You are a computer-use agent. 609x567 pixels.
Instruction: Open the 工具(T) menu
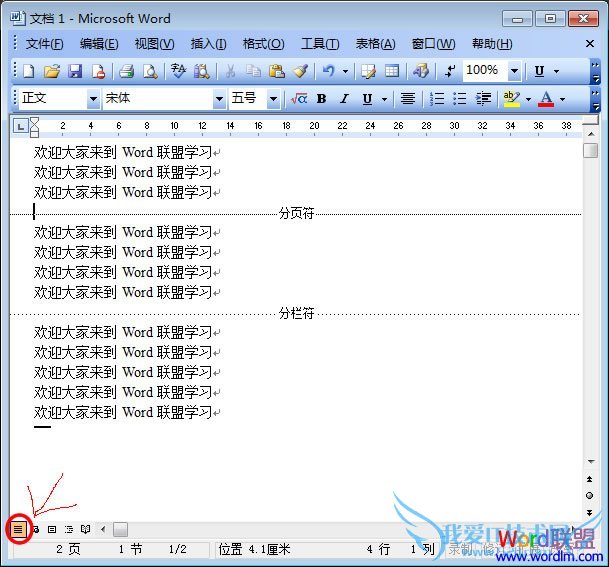pos(320,44)
